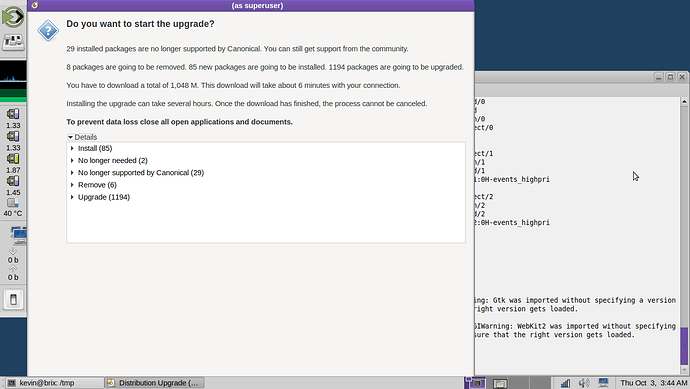This screenshot has height=389, width=690.
Task: Click the upgrade dialog title bar icon
Action: pyautogui.click(x=34, y=5)
